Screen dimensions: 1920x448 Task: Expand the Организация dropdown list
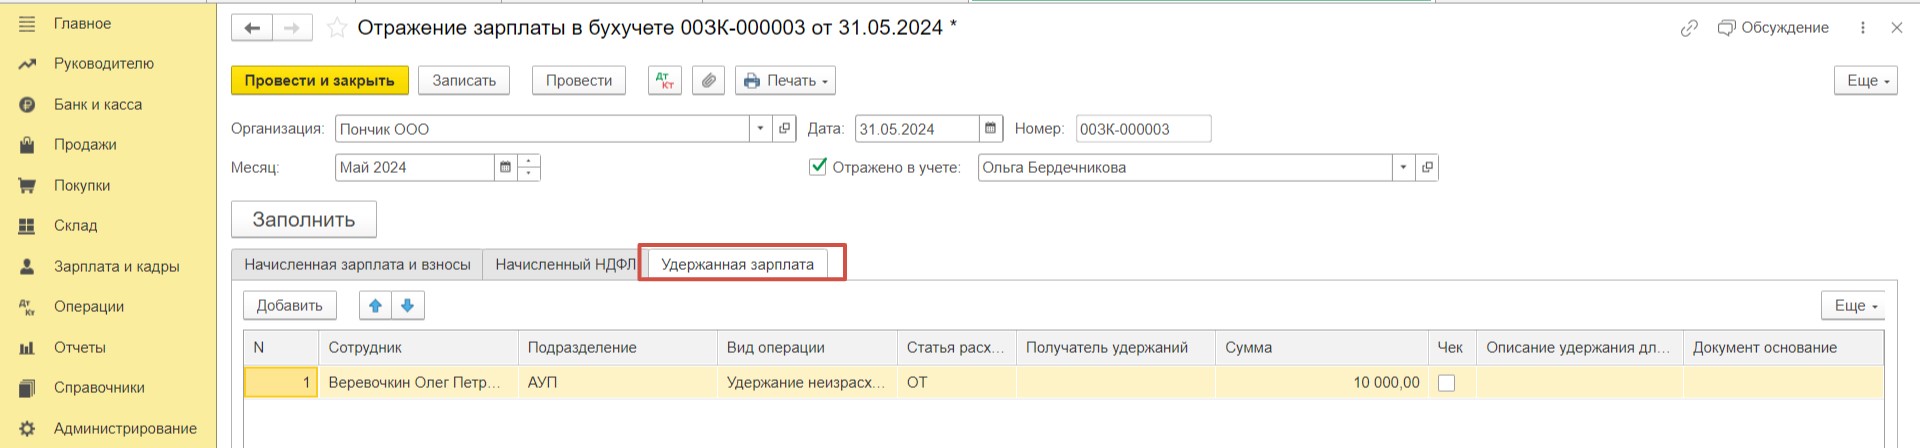(x=760, y=129)
